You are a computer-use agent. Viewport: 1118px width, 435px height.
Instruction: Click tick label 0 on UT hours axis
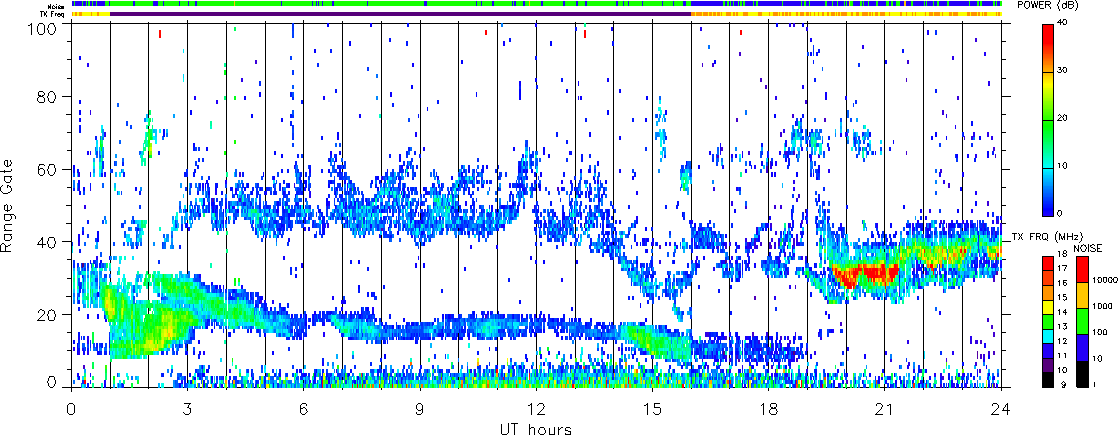coord(71,411)
